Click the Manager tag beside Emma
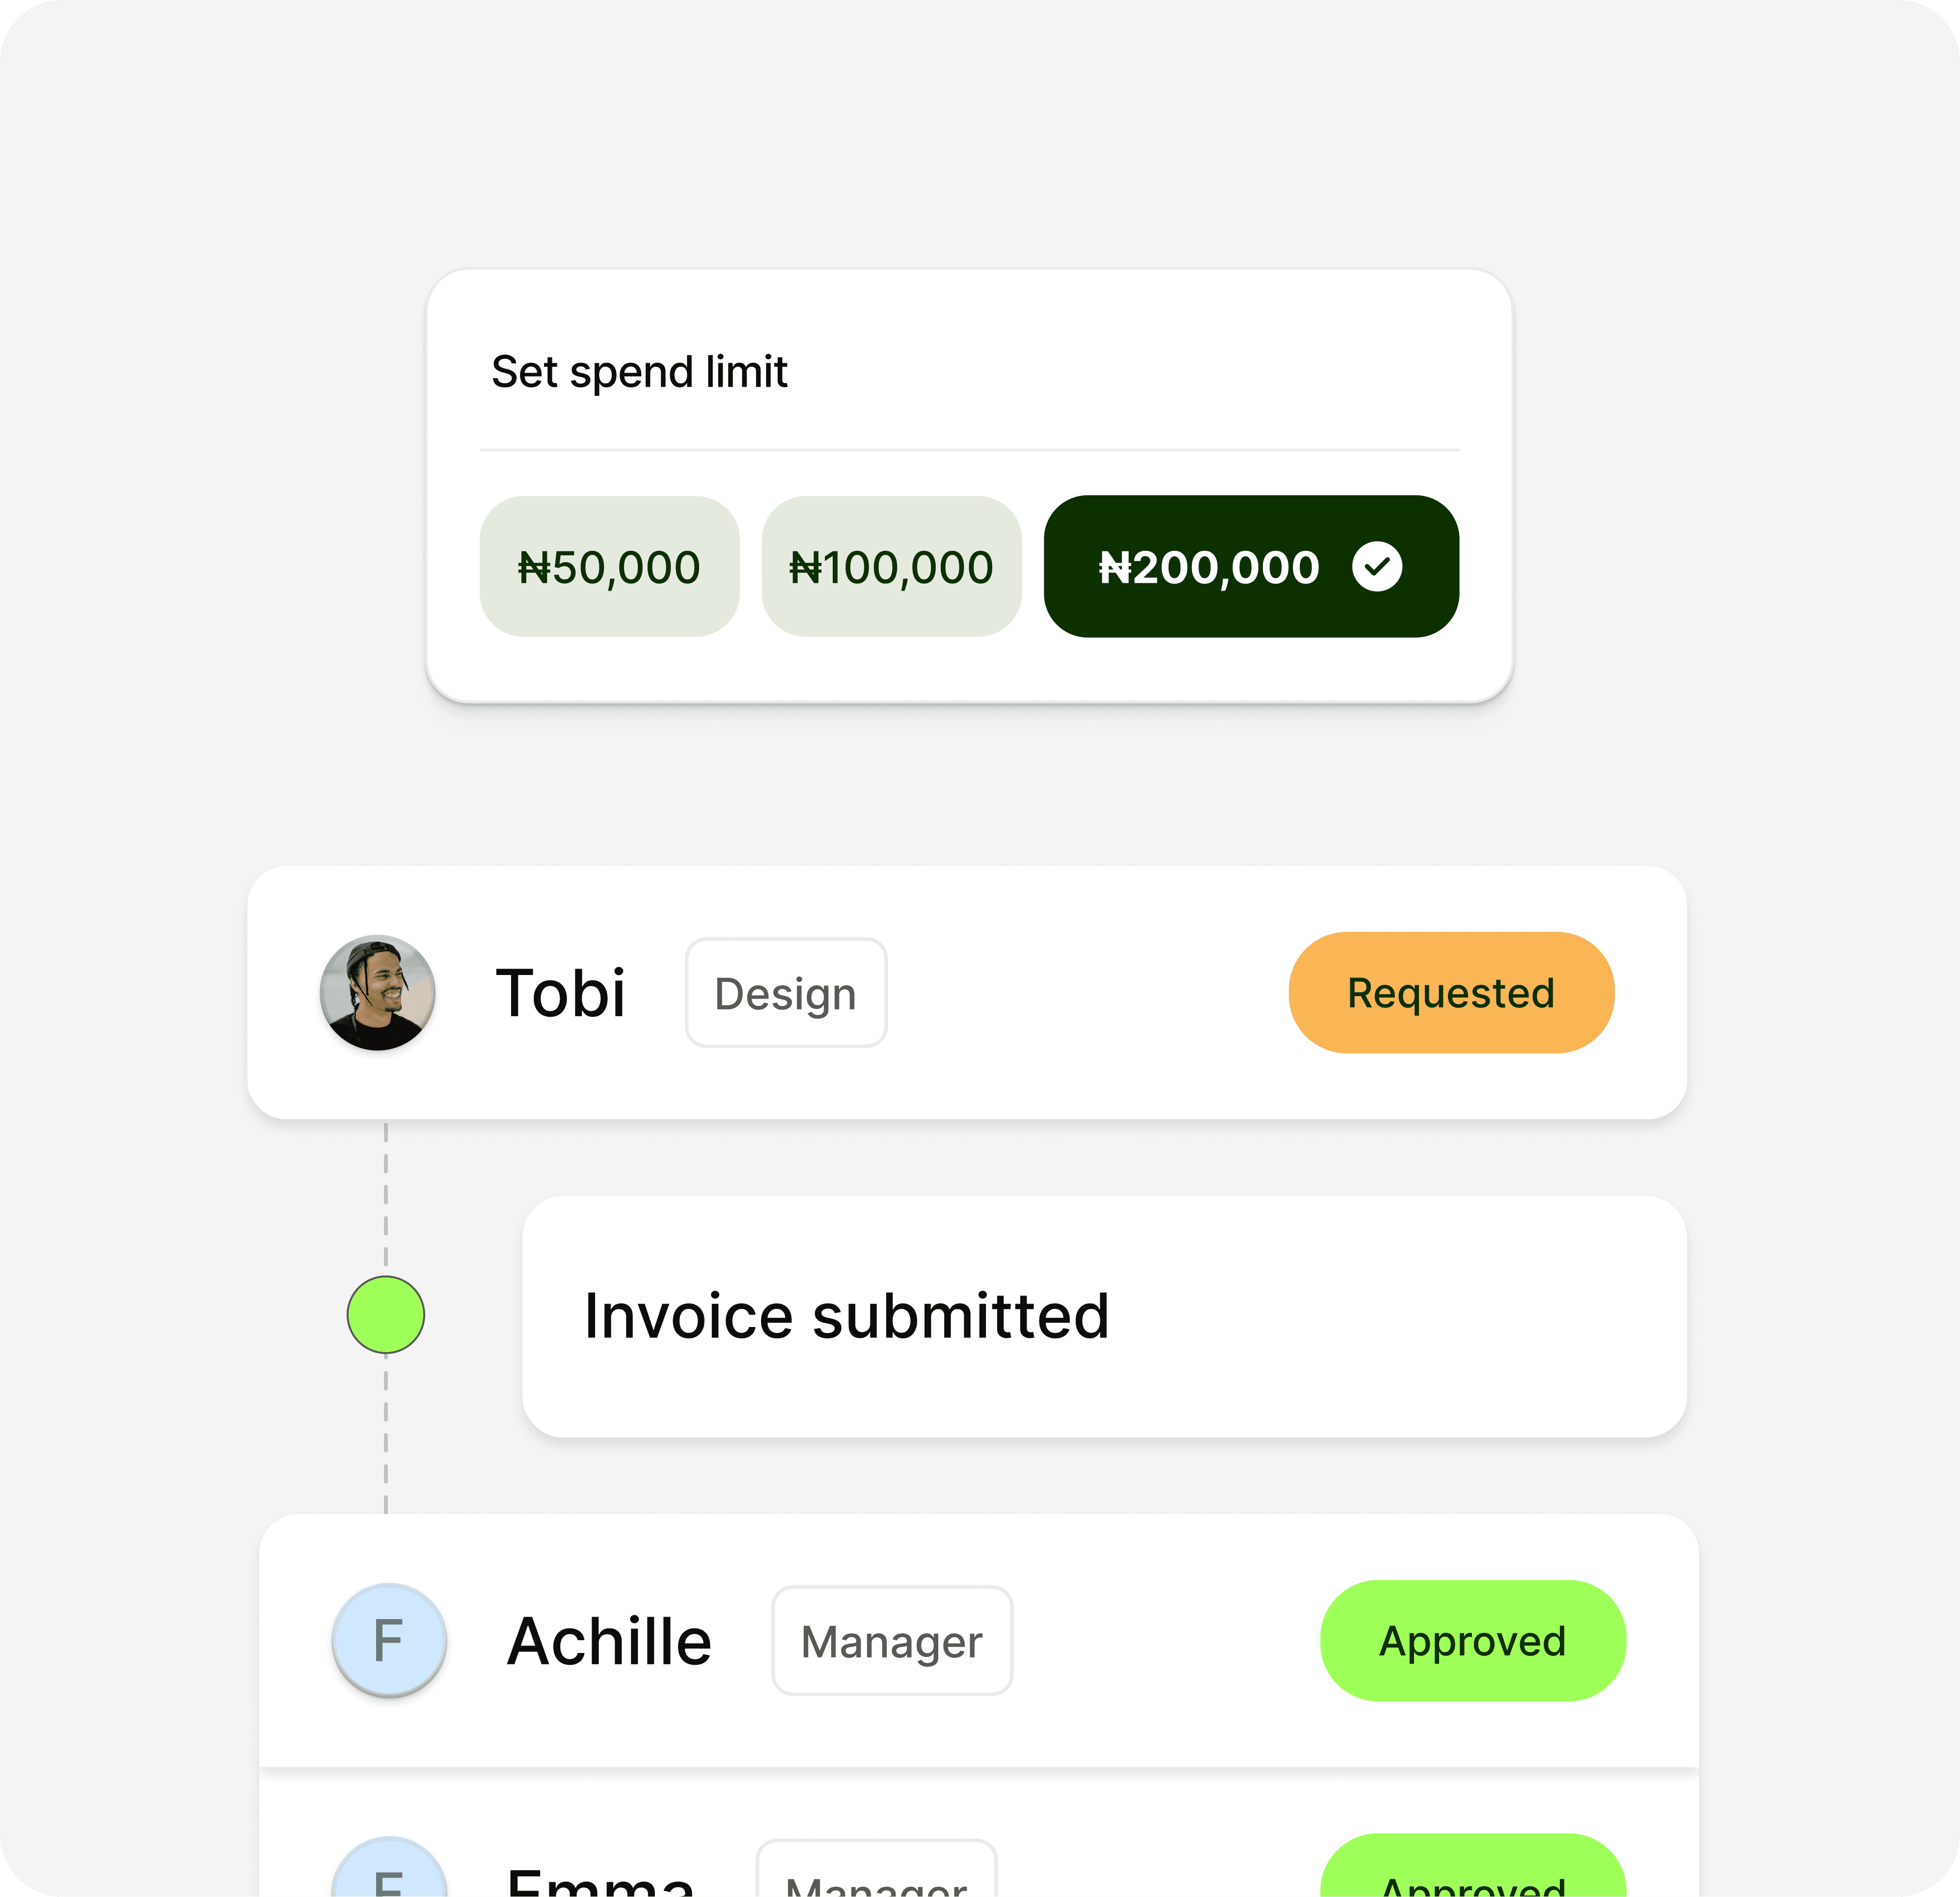This screenshot has width=1960, height=1897. point(877,1867)
